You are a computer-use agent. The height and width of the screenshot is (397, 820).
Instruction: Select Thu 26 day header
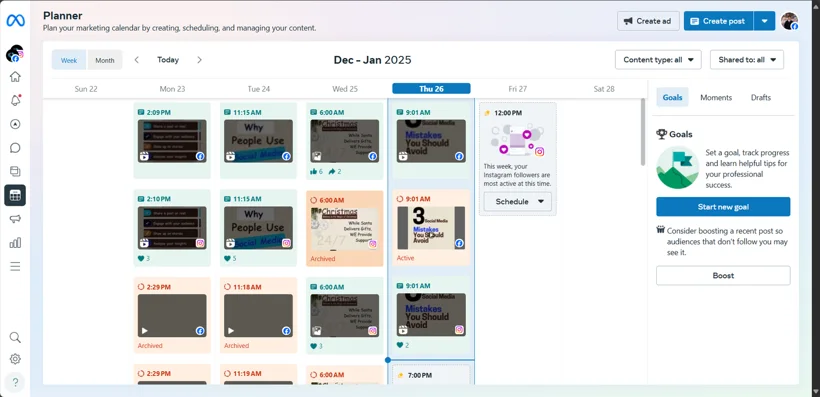coord(431,89)
